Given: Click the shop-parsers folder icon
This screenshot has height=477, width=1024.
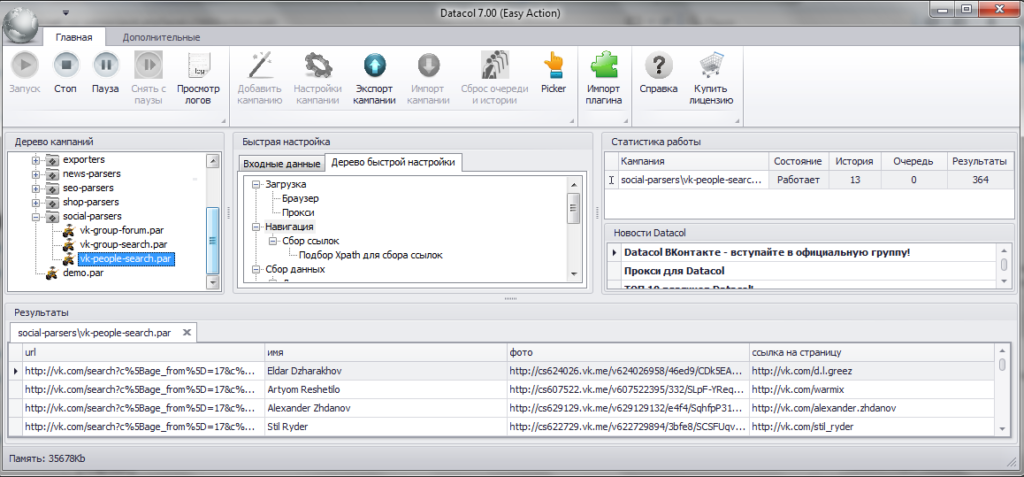Looking at the screenshot, I should [x=52, y=202].
